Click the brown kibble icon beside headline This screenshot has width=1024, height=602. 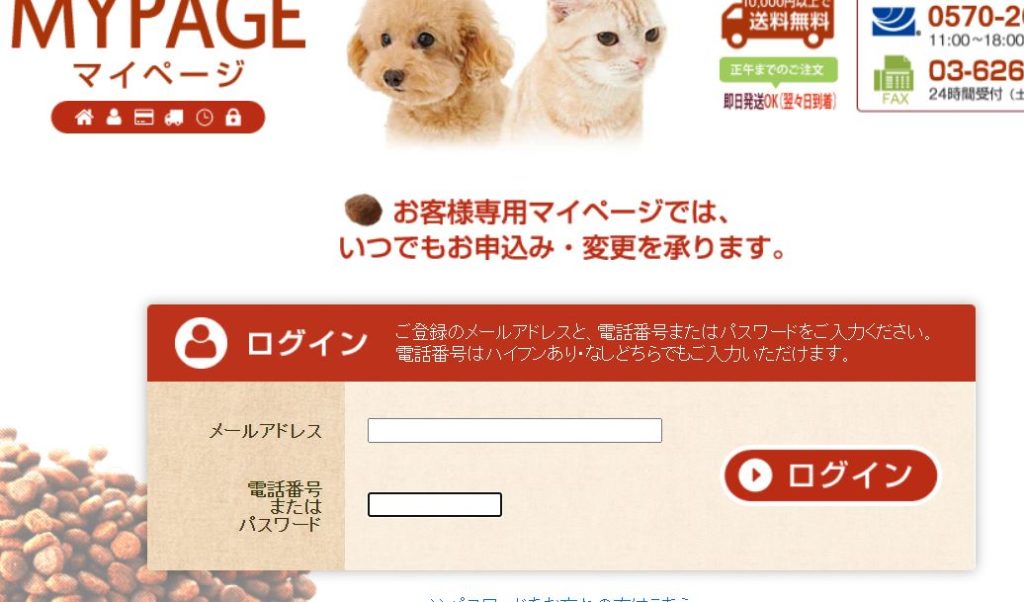(363, 210)
